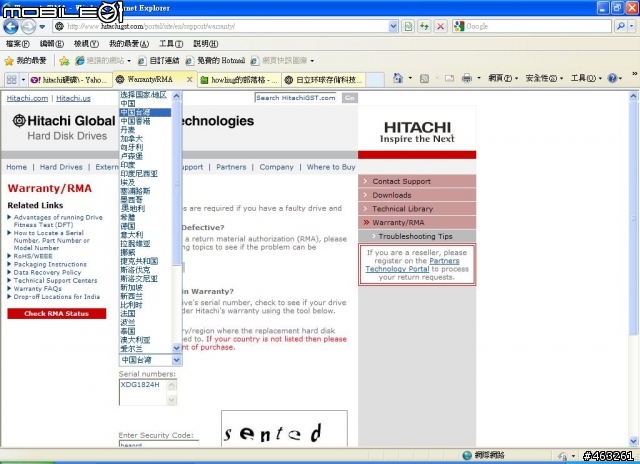Click the blue Help question icon
The width and height of the screenshot is (640, 464).
coord(612,78)
